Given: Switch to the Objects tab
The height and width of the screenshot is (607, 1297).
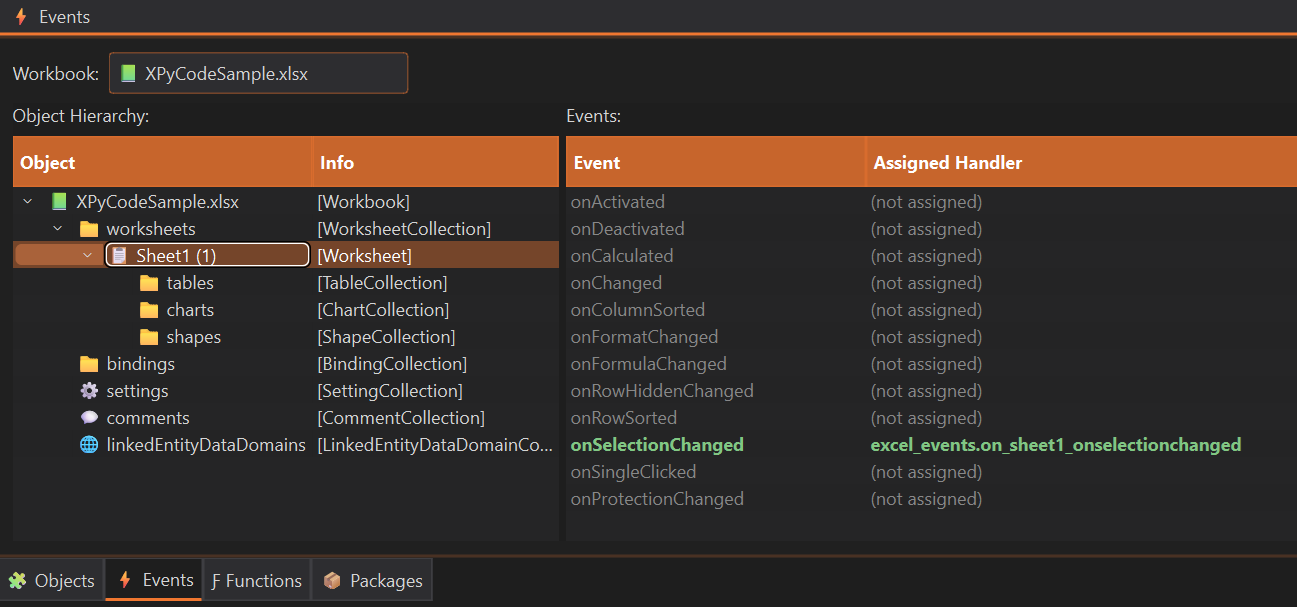Looking at the screenshot, I should 53,581.
